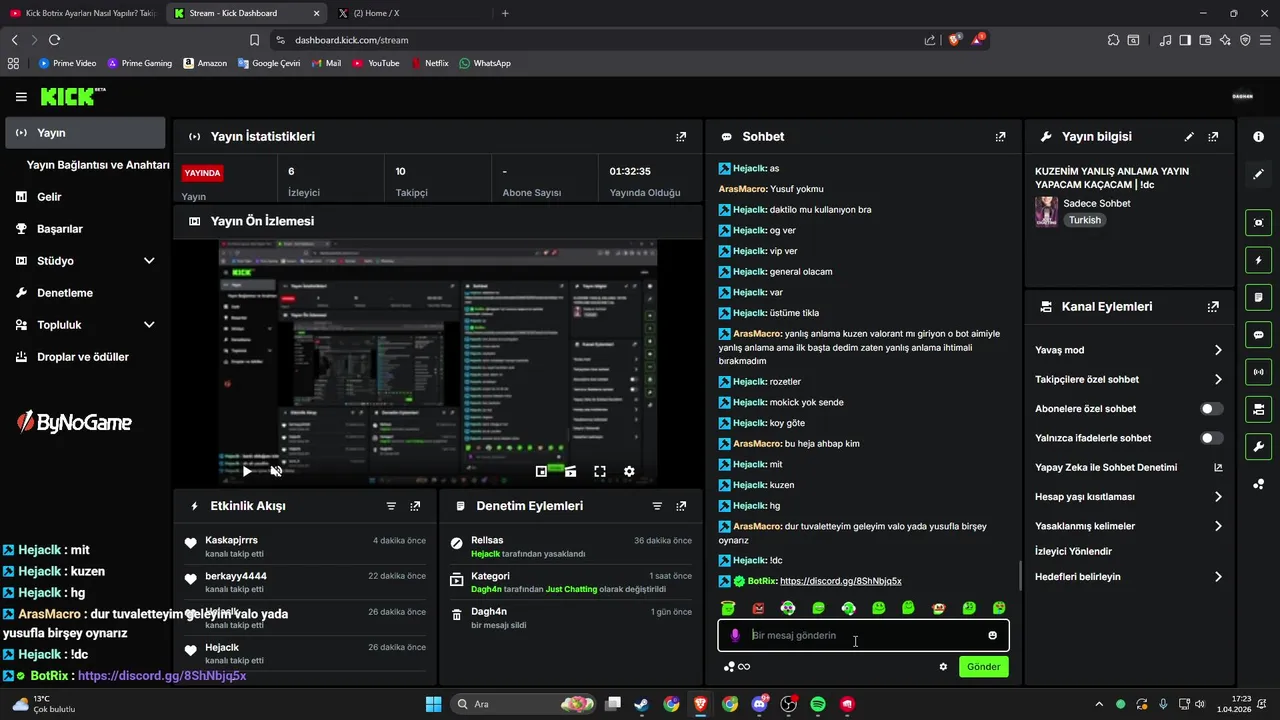Open the info icon in the right sidebar

(1258, 137)
